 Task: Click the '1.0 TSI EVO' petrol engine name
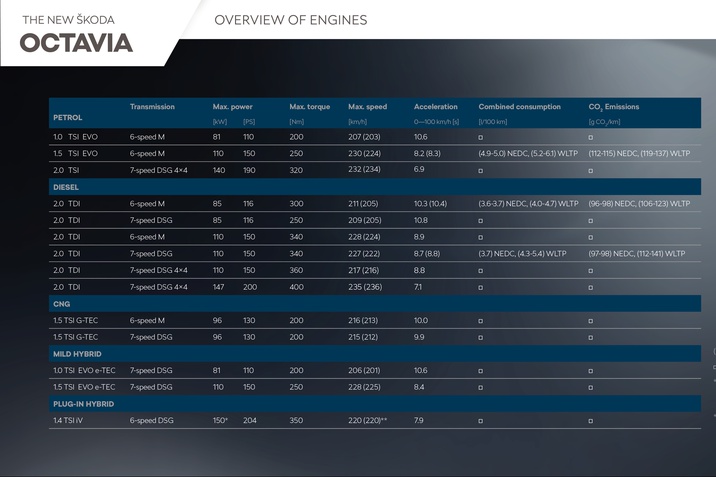point(75,137)
